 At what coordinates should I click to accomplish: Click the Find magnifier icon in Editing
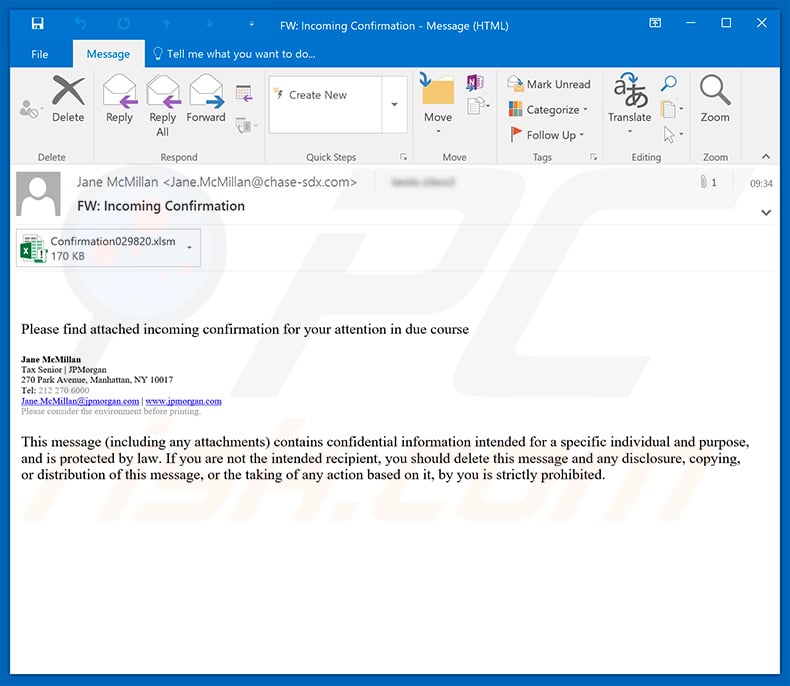pos(669,83)
